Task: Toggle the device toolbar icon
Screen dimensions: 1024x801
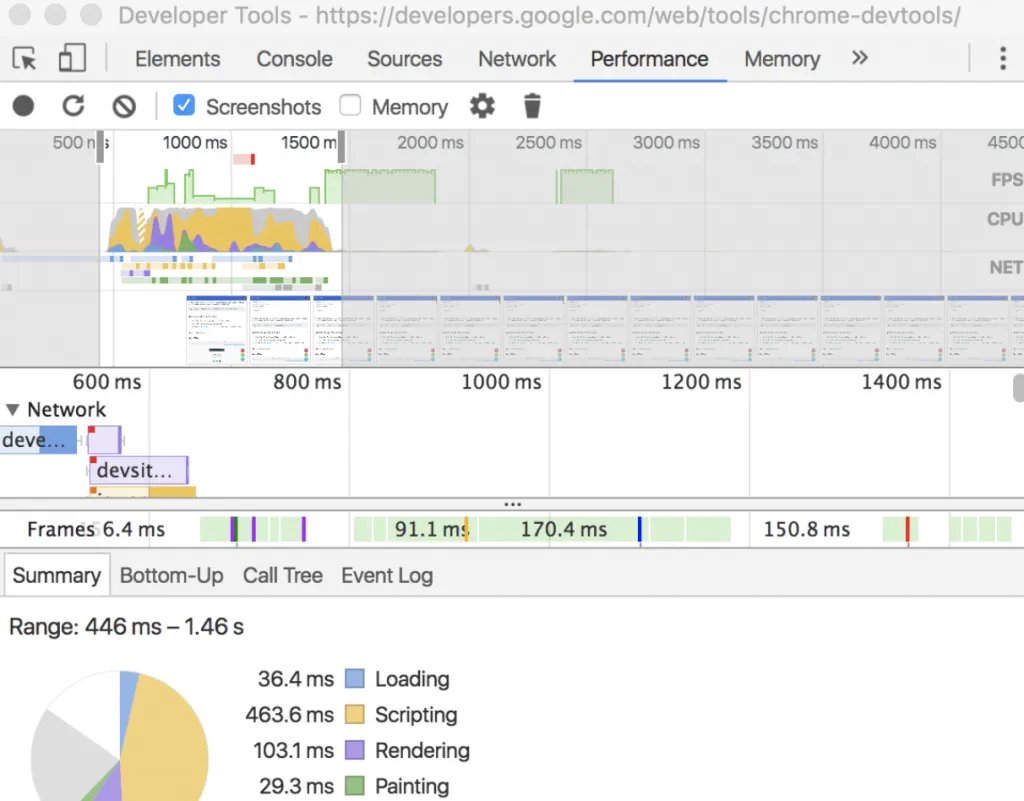Action: (71, 59)
